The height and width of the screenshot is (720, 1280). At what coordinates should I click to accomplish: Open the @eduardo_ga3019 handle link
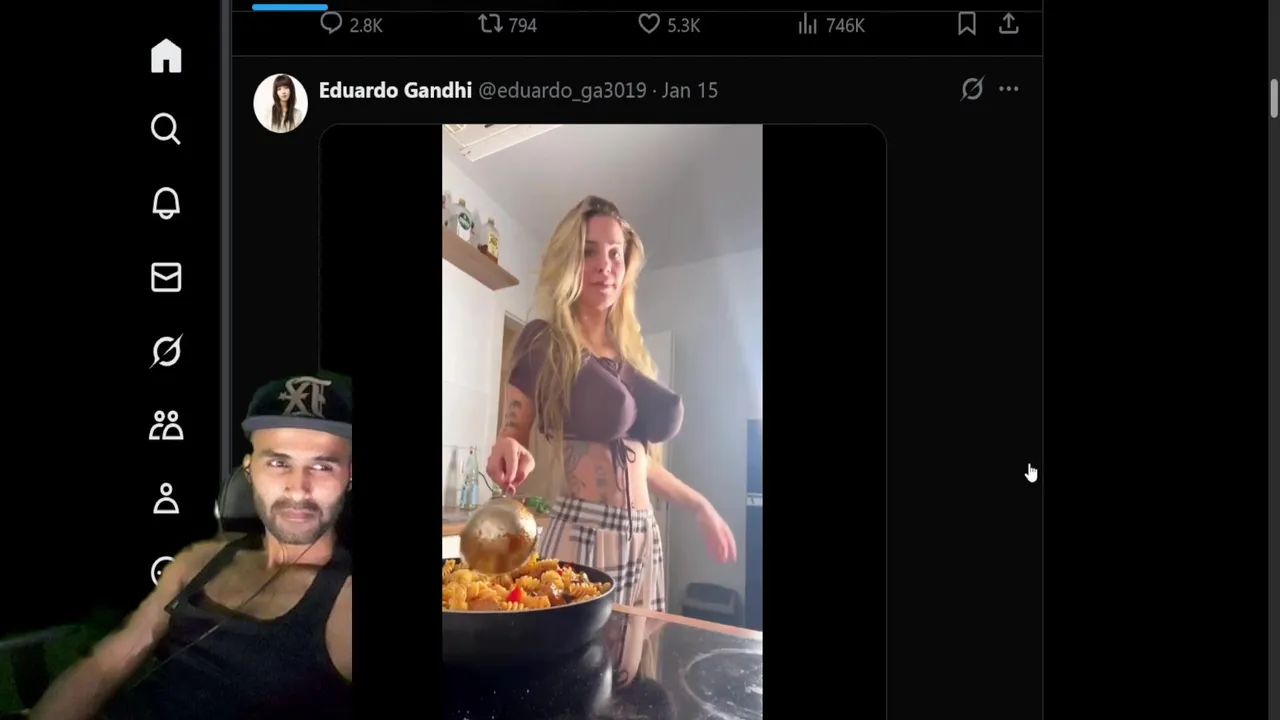click(x=562, y=90)
